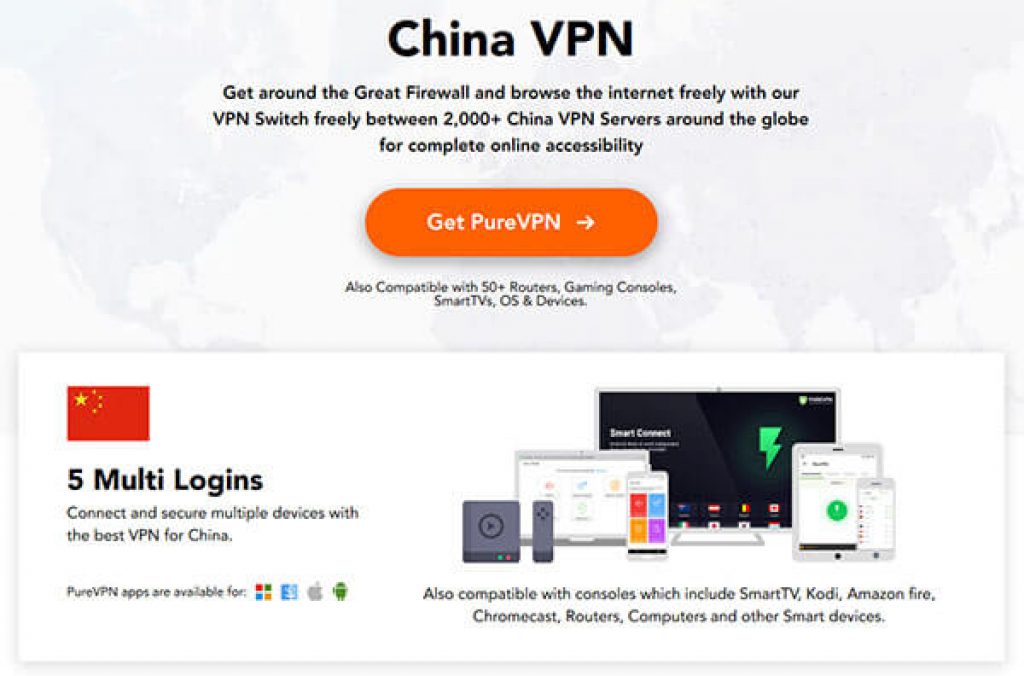Click the China flag image
Viewport: 1024px width, 676px height.
(108, 413)
